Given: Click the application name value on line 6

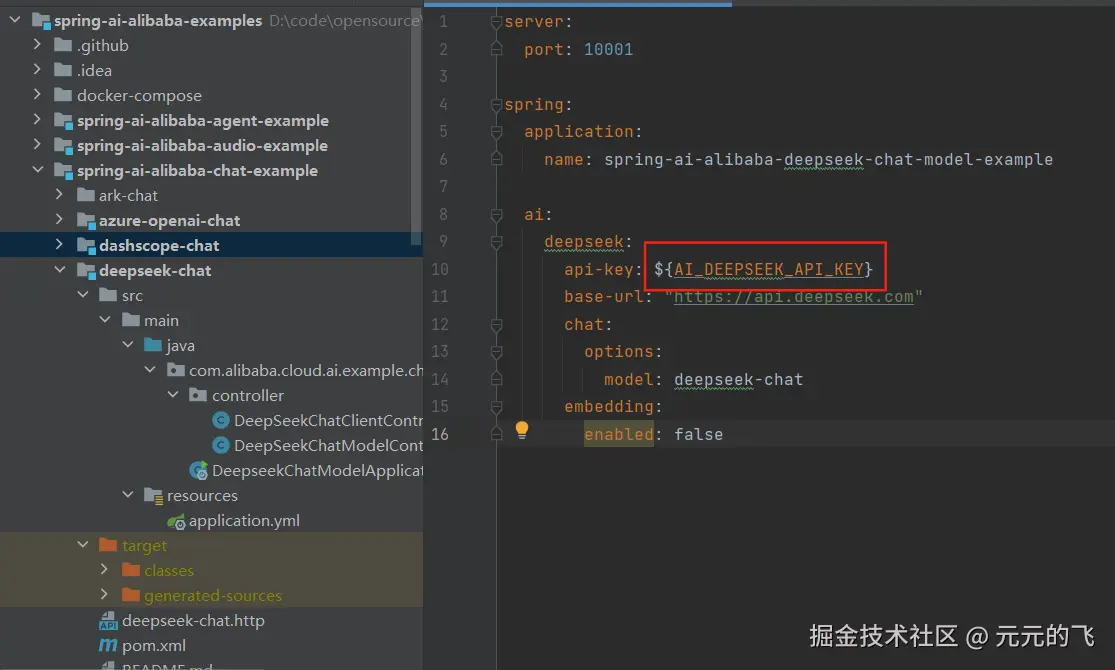Looking at the screenshot, I should (x=828, y=159).
